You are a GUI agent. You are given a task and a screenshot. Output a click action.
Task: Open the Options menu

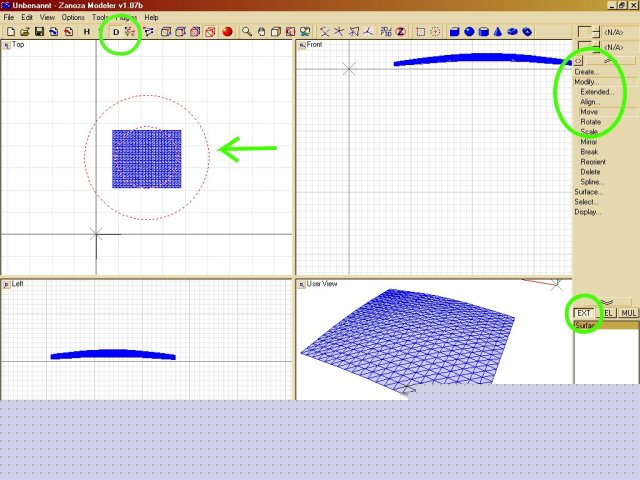(73, 18)
